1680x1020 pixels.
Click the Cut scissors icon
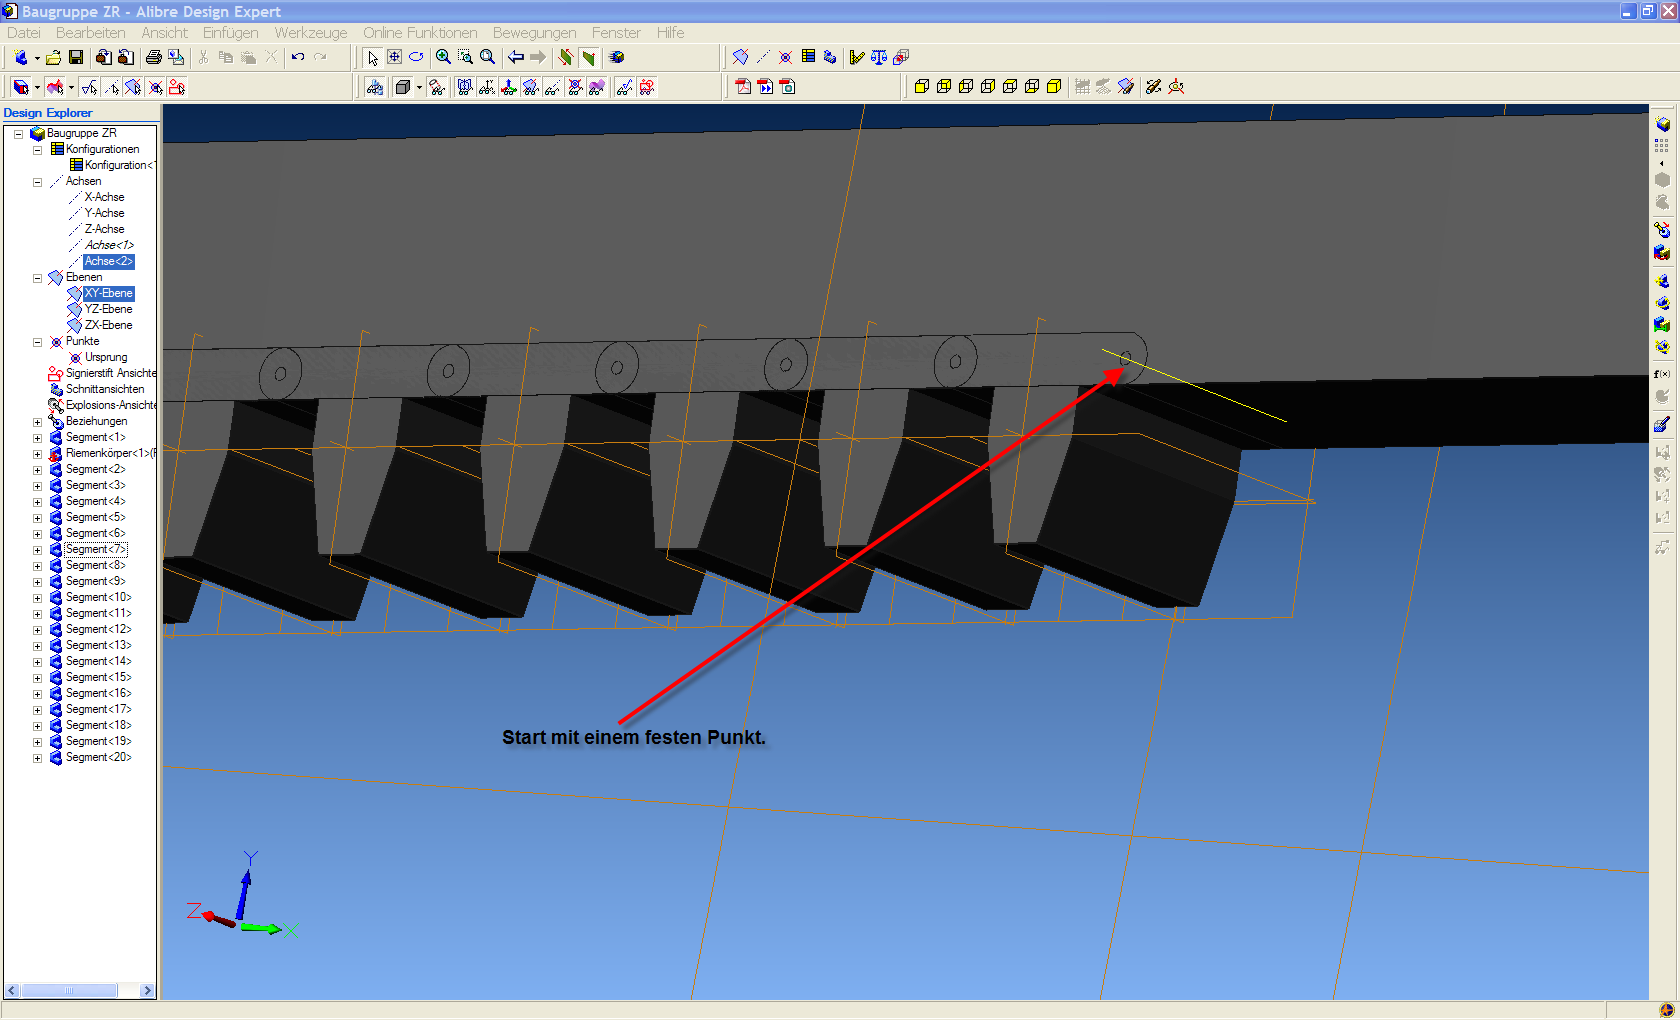[204, 57]
